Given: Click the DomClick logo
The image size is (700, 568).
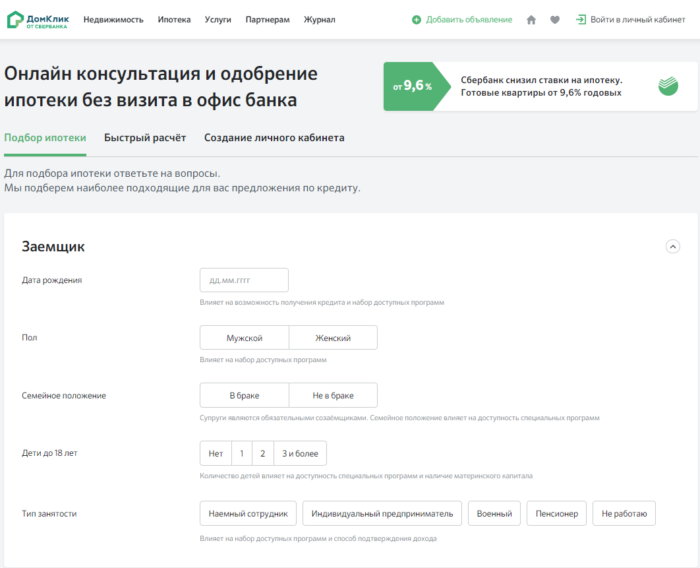Looking at the screenshot, I should click(x=38, y=20).
